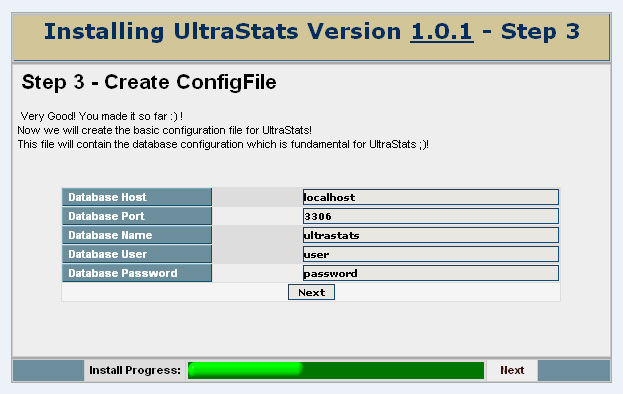
Task: Click the green Install Progress bar
Action: [x=336, y=370]
